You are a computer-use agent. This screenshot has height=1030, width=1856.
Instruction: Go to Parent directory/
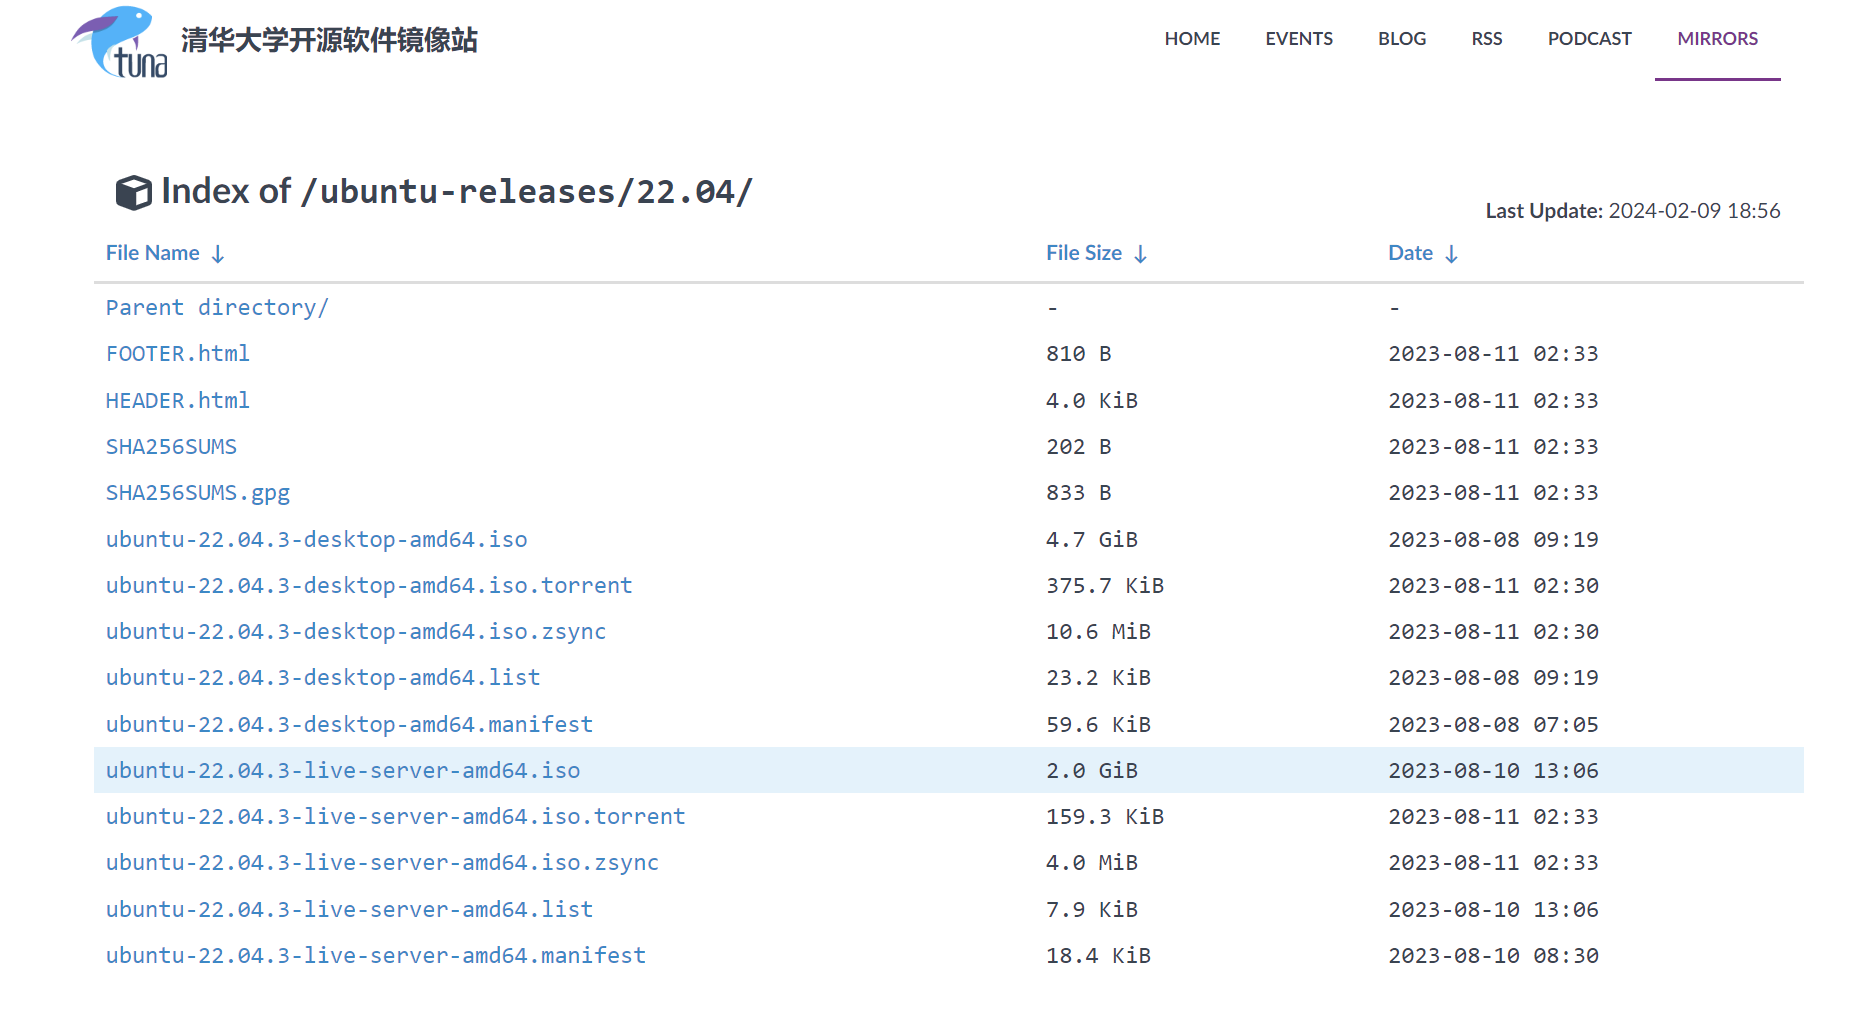pyautogui.click(x=217, y=308)
